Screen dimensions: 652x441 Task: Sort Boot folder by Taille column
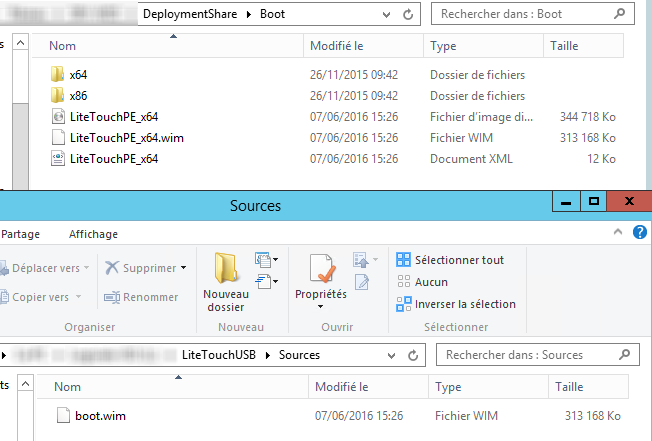pos(564,46)
